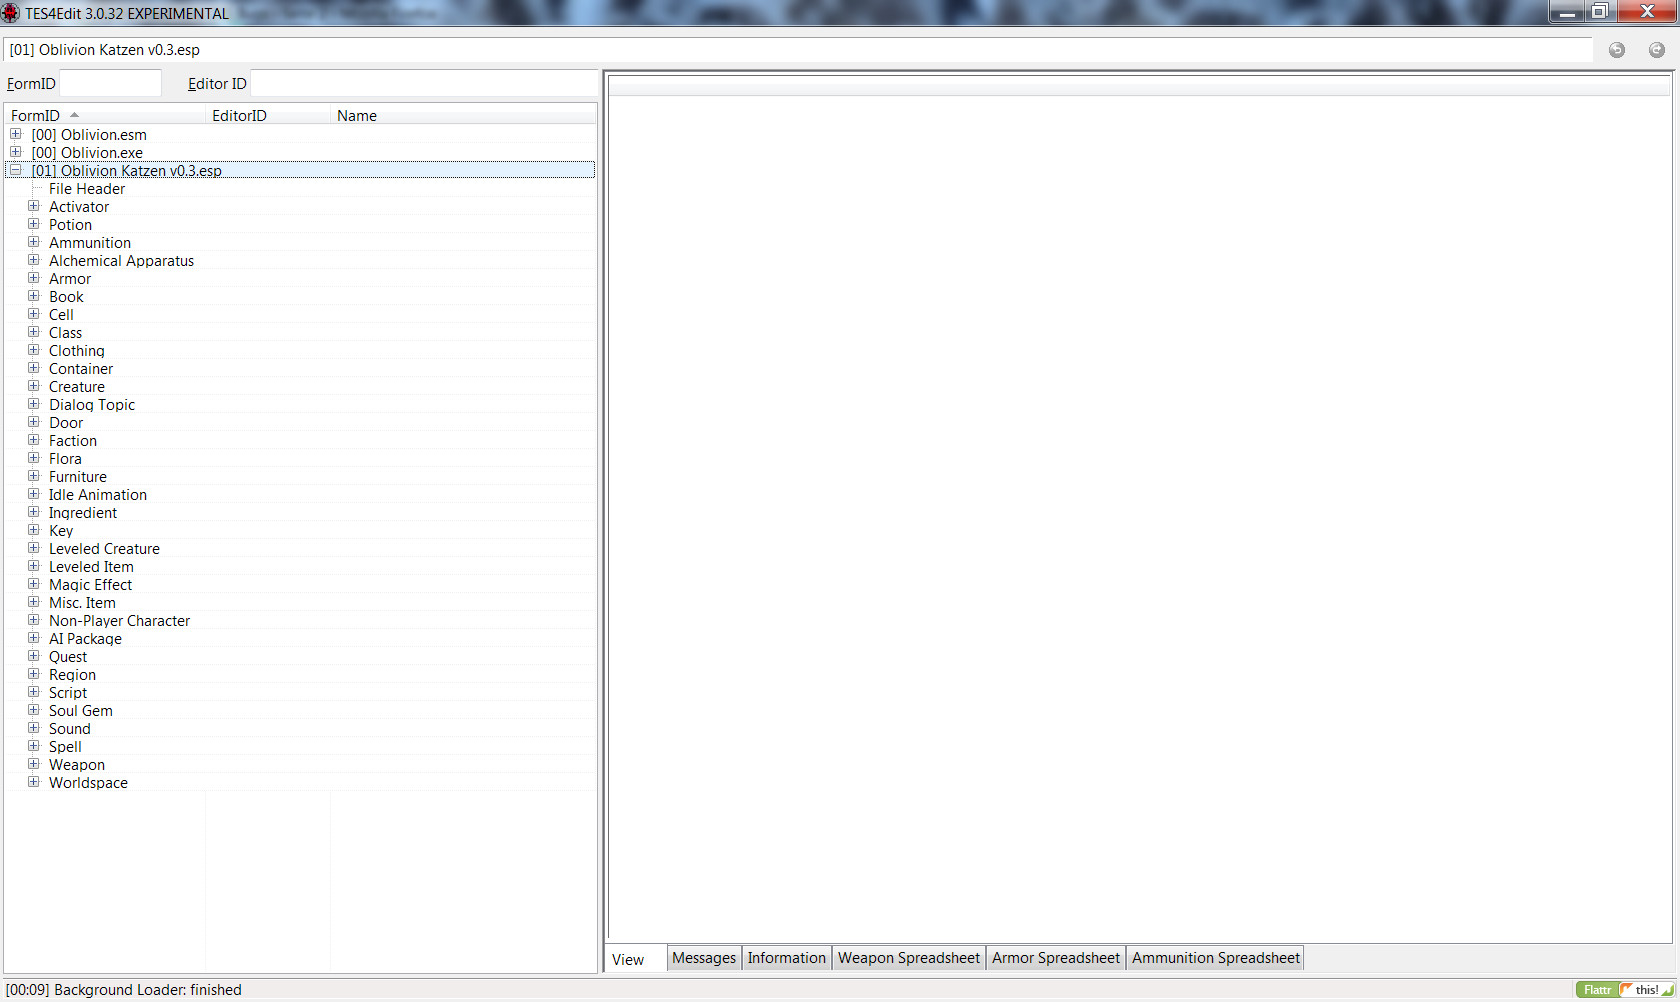
Task: Expand the Oblivion.esm file node
Action: click(16, 134)
